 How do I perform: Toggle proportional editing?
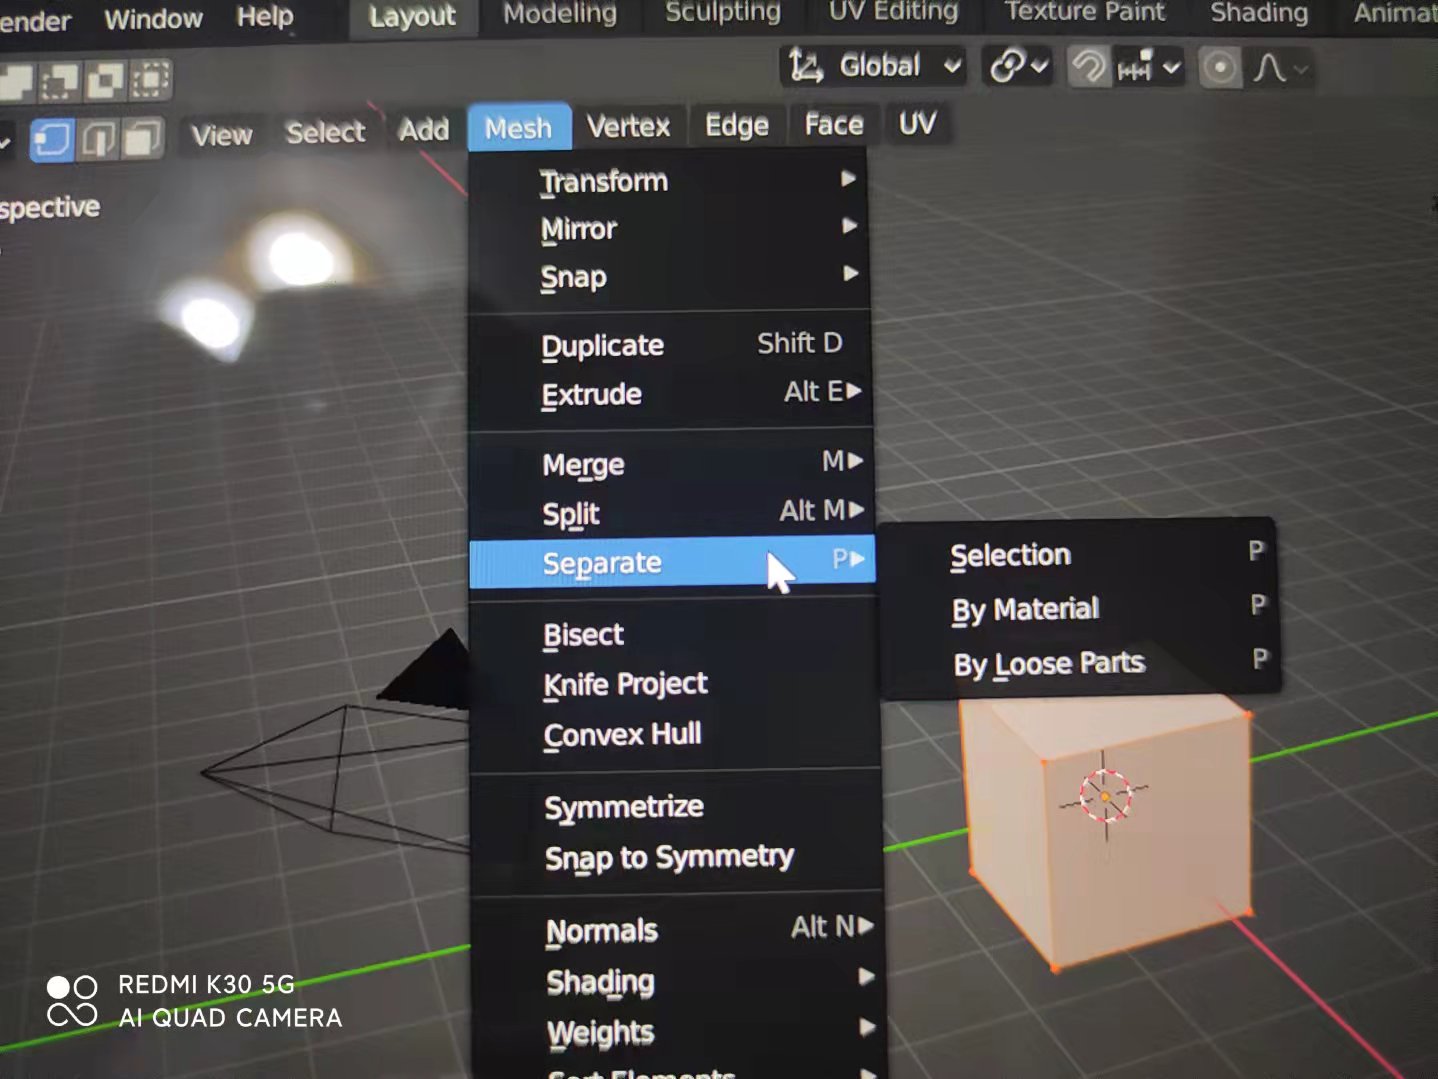tap(1220, 67)
